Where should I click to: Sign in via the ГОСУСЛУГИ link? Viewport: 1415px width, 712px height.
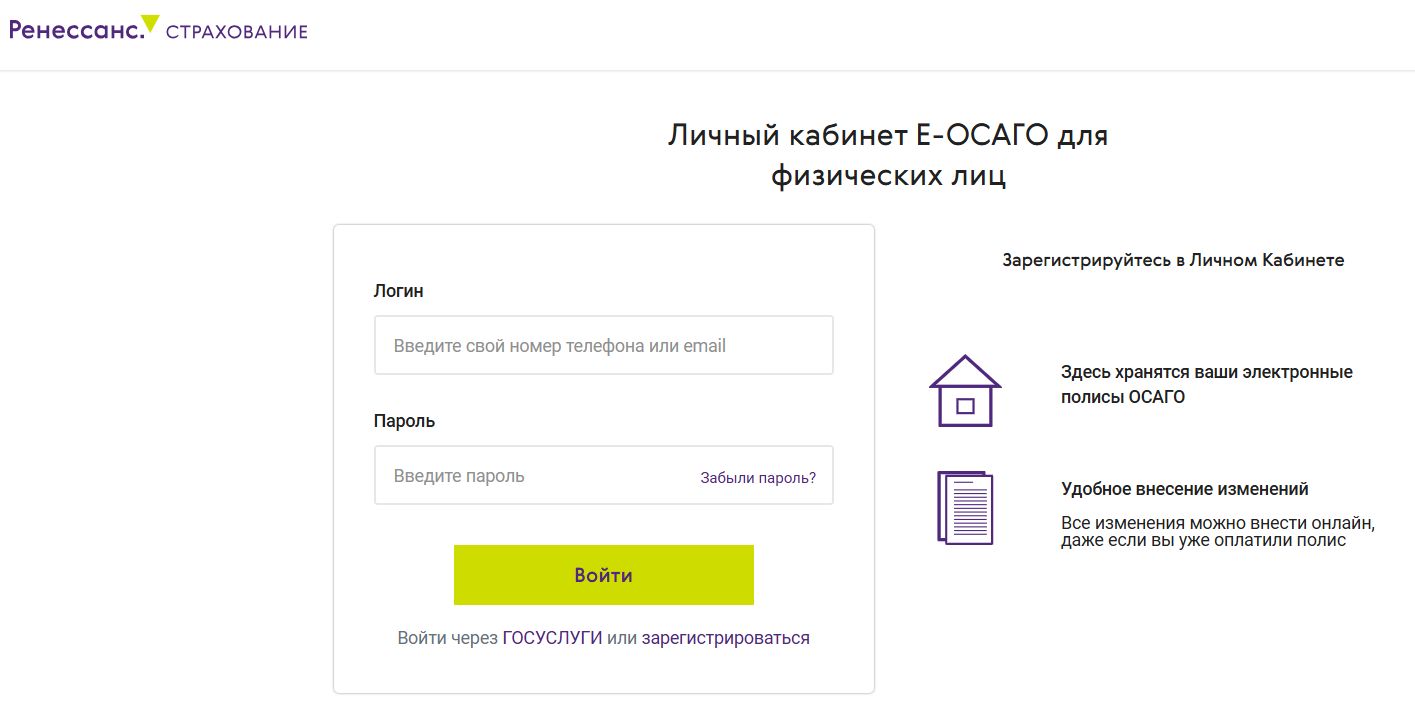[x=552, y=638]
